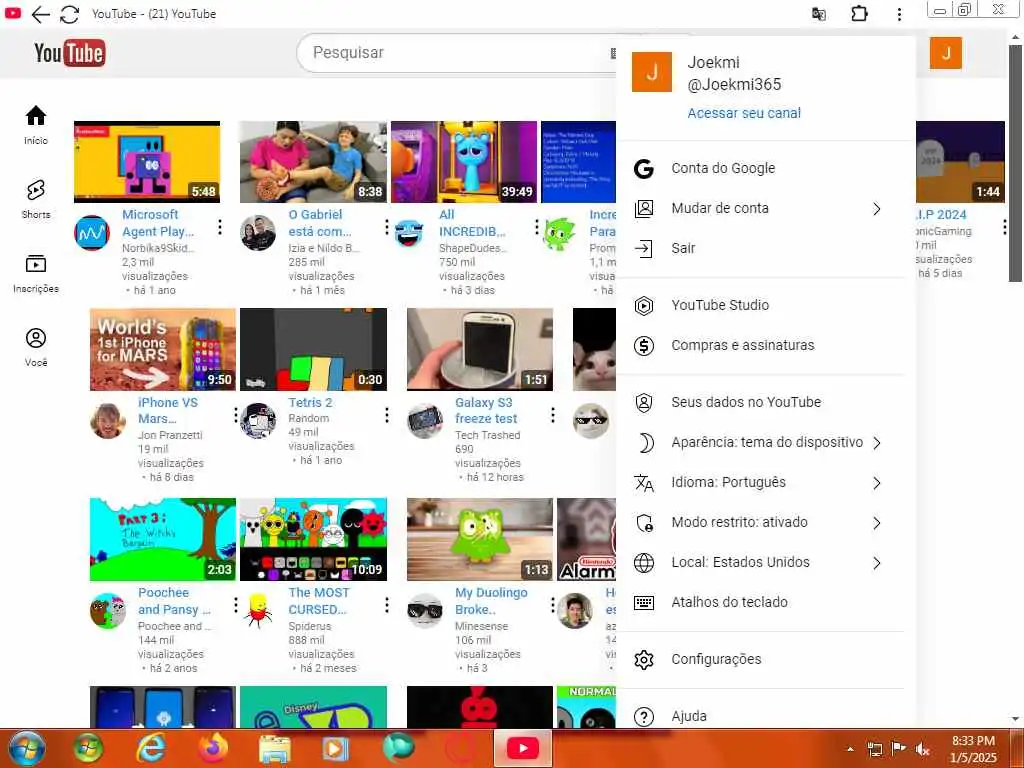
Task: Open Inscrições subscriptions icon
Action: (x=36, y=264)
